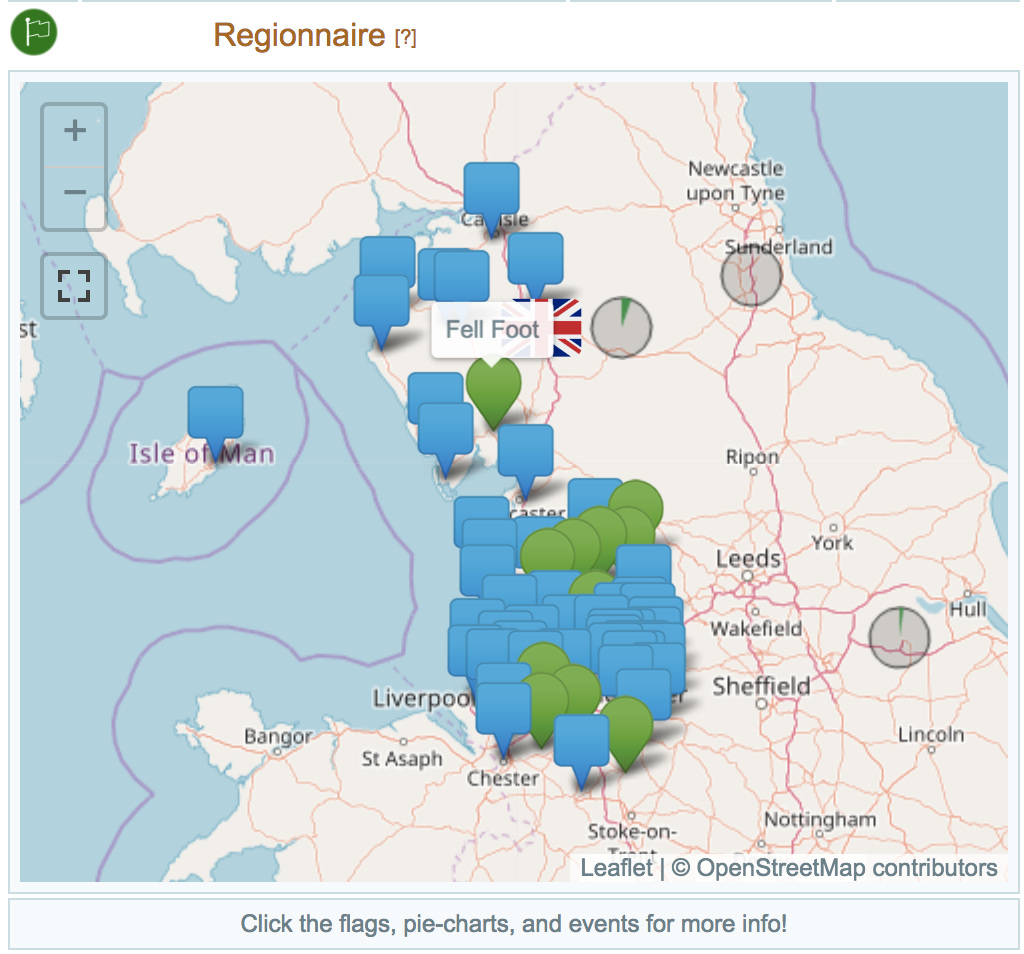Click the green marker below Fell Foot tooltip

[x=493, y=386]
